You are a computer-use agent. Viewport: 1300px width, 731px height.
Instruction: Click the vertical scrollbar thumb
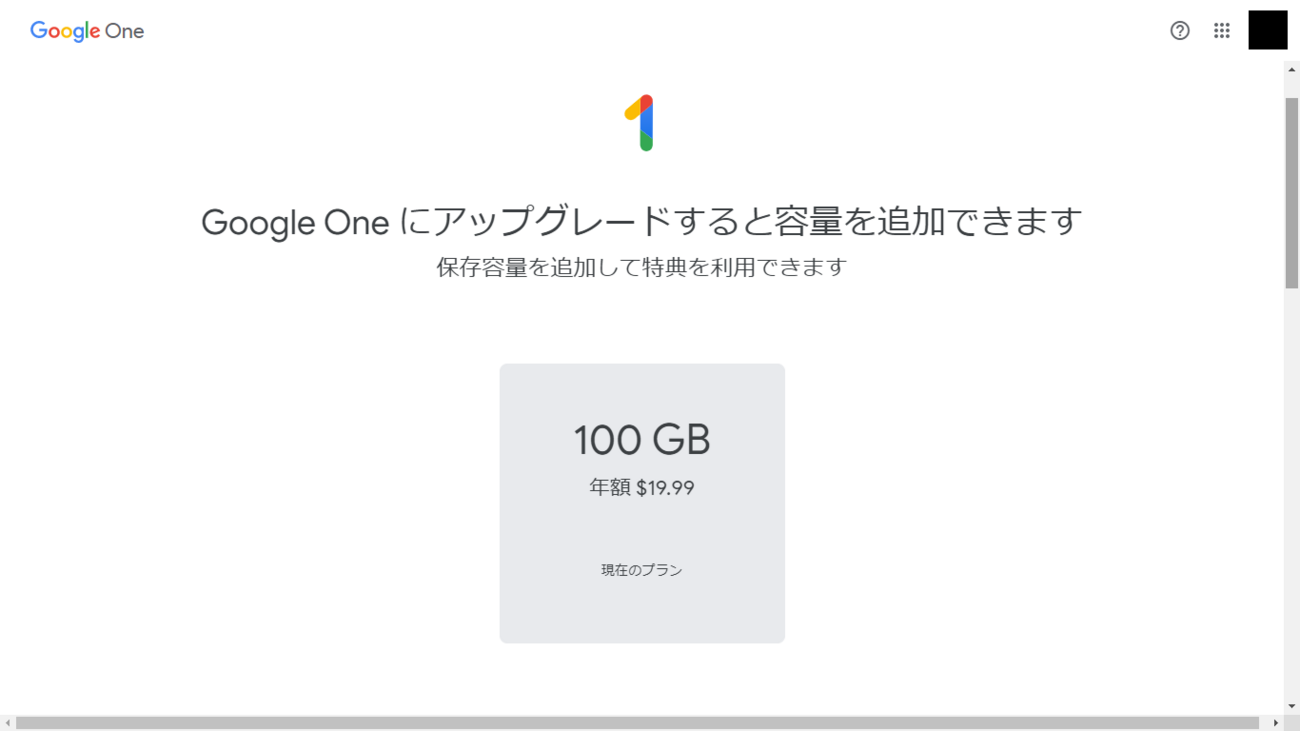(x=1292, y=190)
